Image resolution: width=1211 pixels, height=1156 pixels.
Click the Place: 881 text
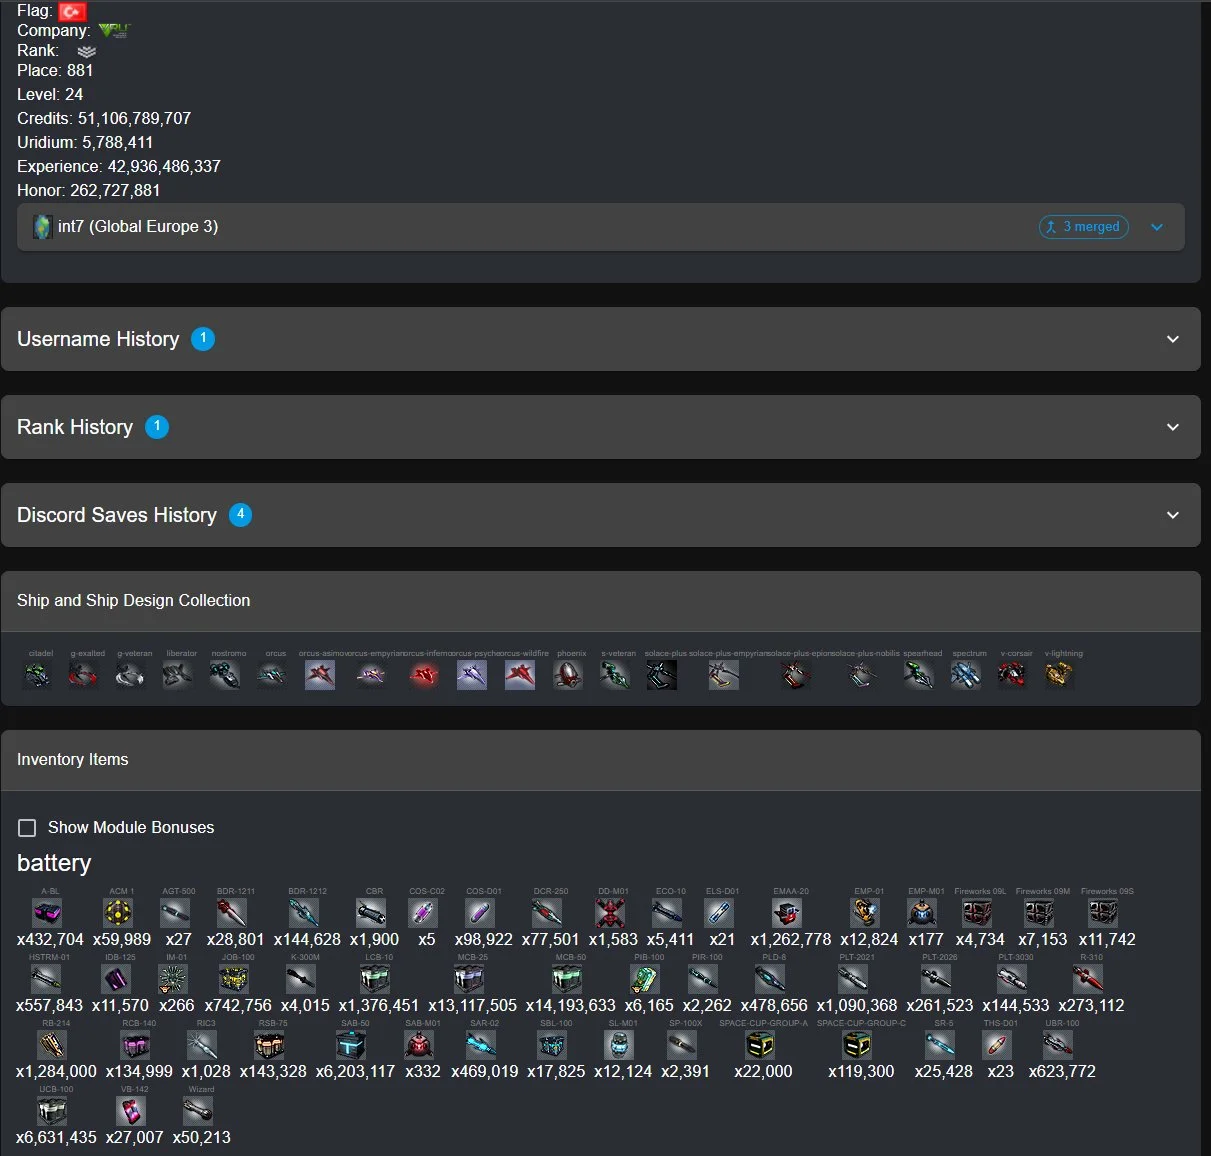click(x=55, y=70)
